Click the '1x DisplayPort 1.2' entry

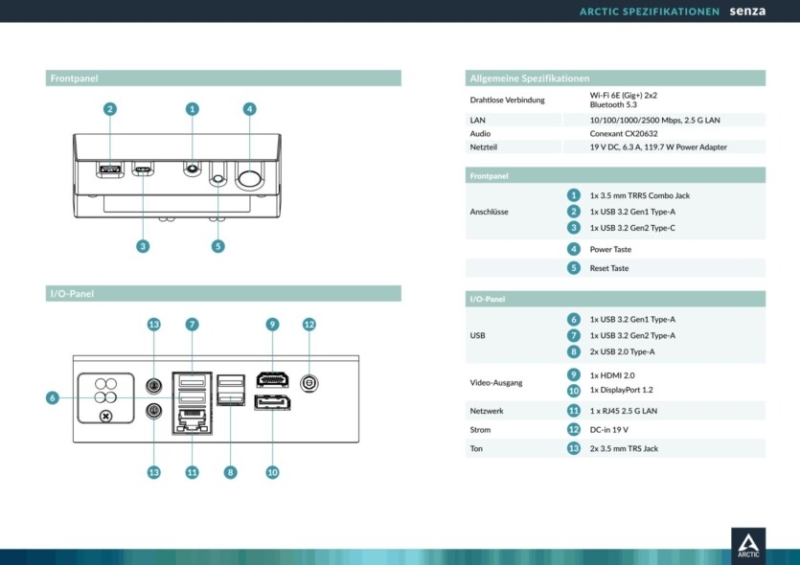click(621, 389)
